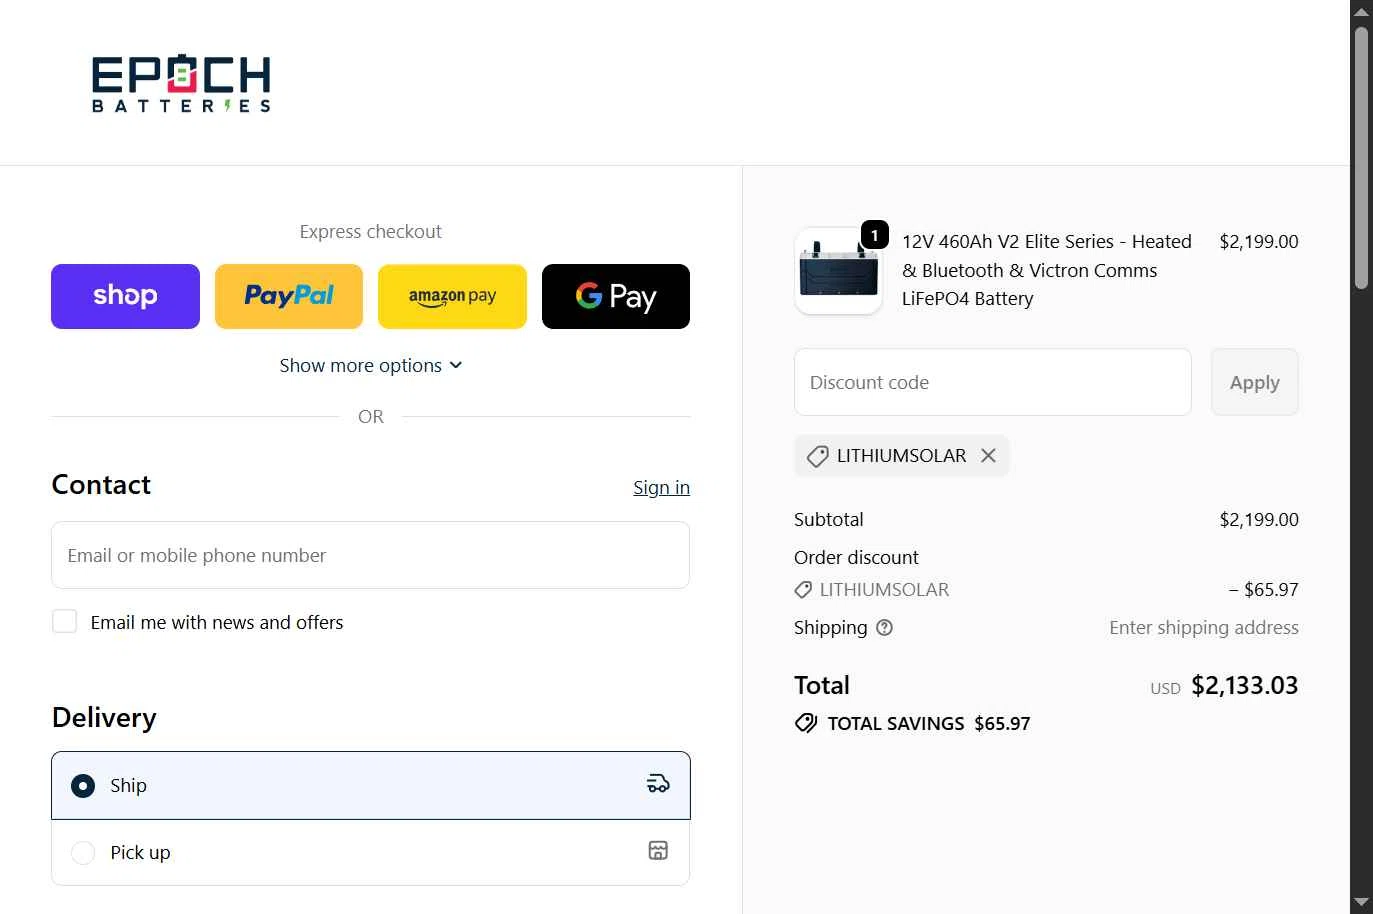Viewport: 1373px width, 914px height.
Task: Click the scrollbar down arrow
Action: pyautogui.click(x=1361, y=902)
